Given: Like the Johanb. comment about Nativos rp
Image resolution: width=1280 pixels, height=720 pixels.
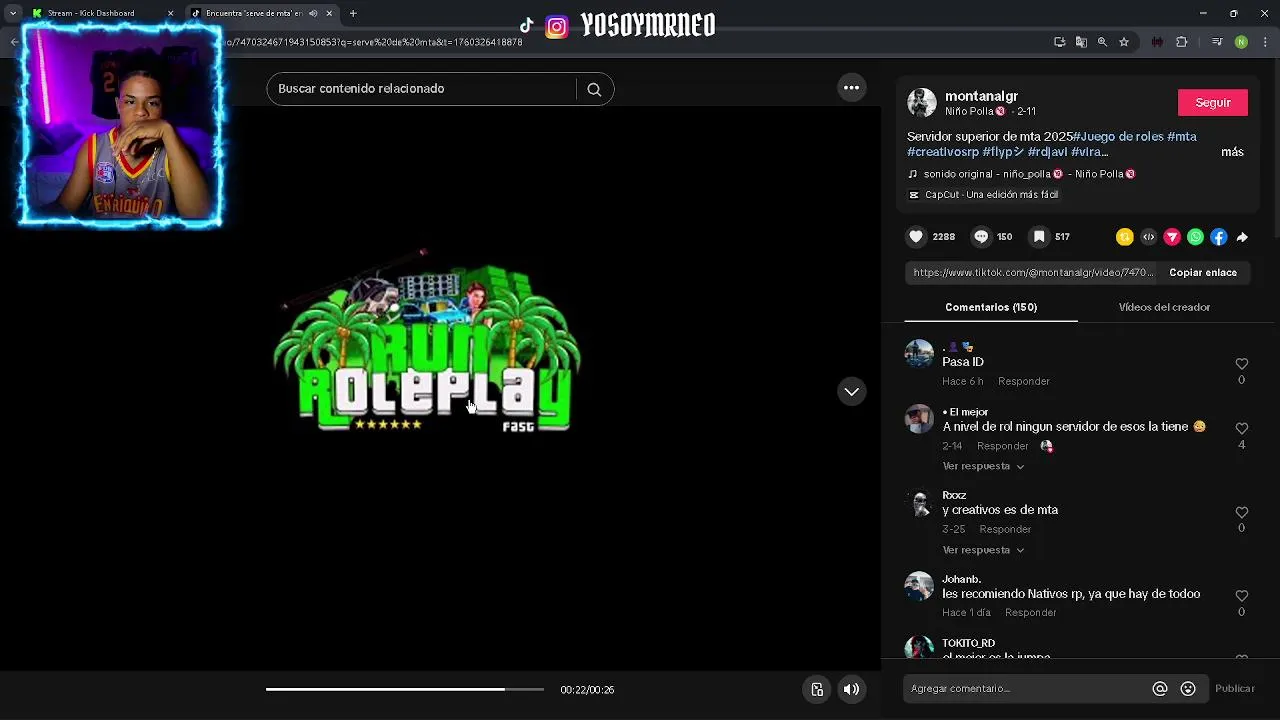Looking at the screenshot, I should pos(1241,596).
